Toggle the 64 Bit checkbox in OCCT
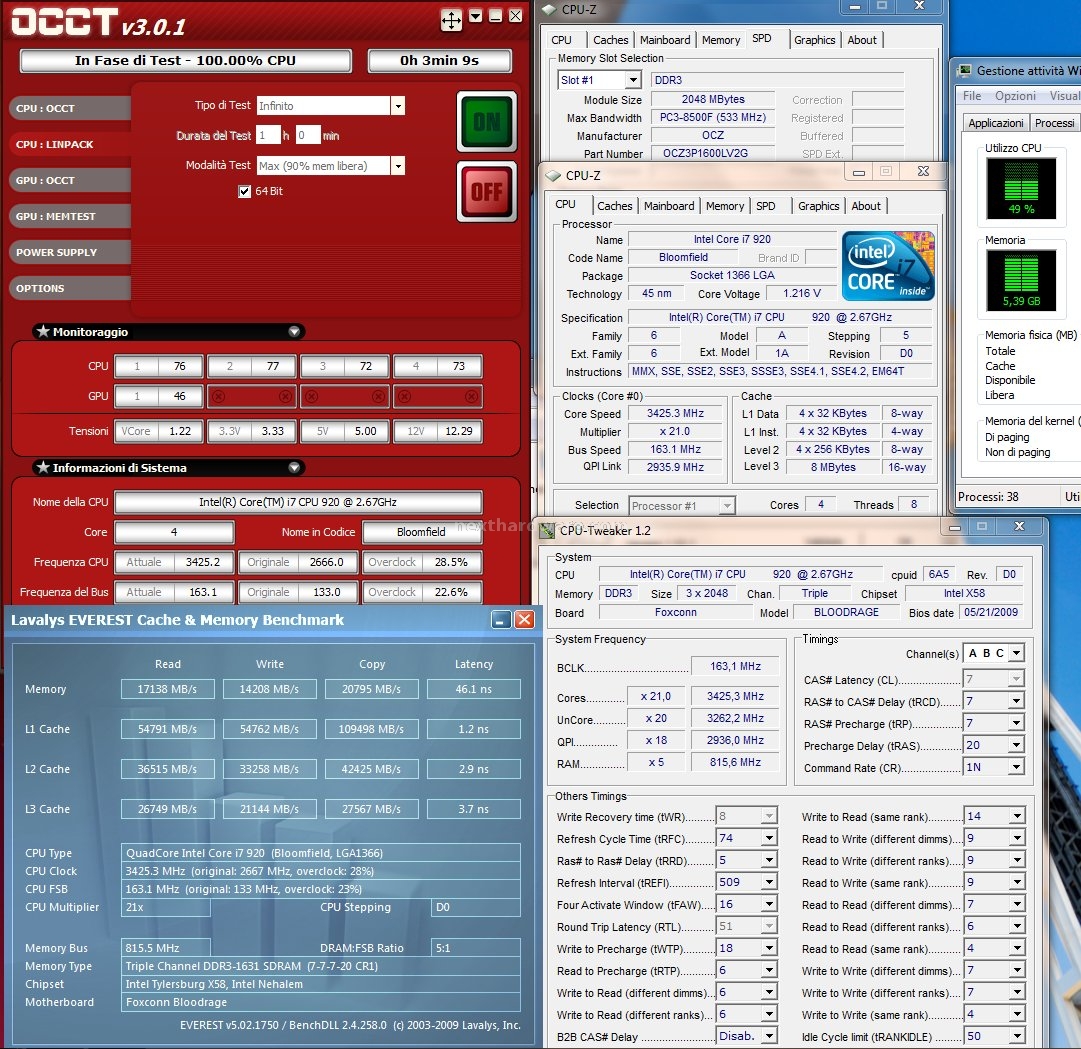 [x=244, y=192]
